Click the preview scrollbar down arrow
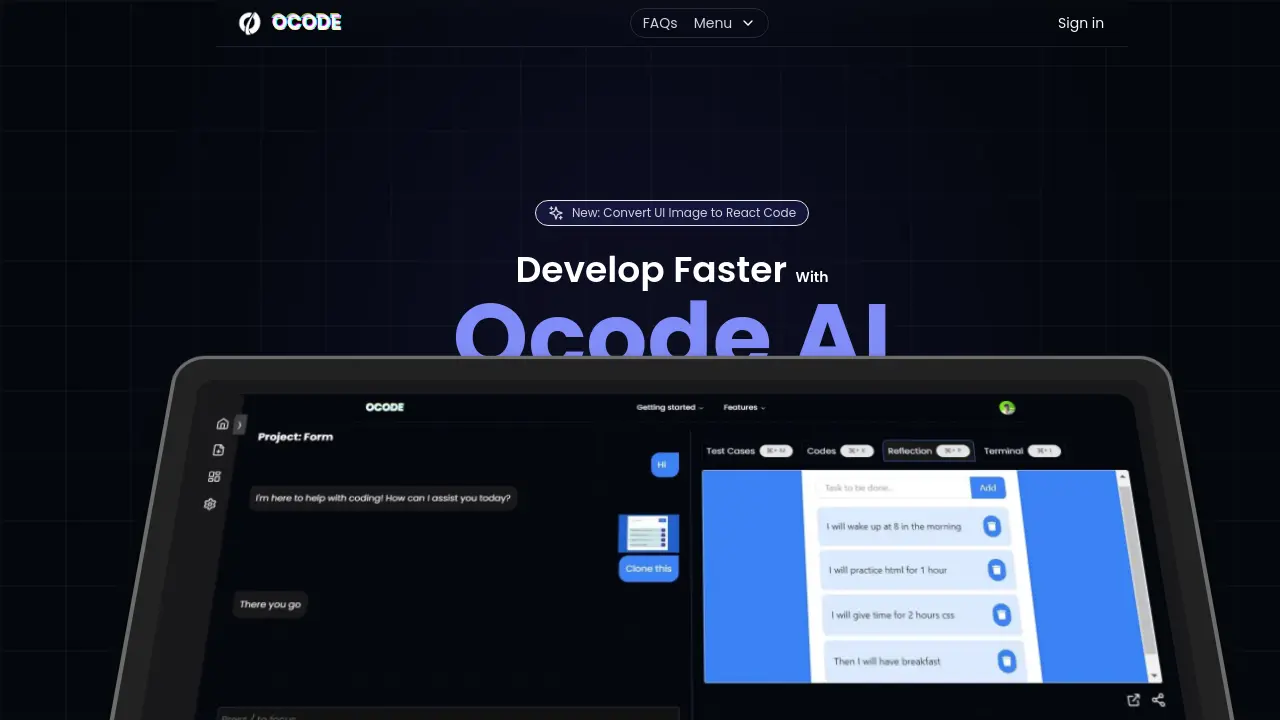 click(1156, 675)
